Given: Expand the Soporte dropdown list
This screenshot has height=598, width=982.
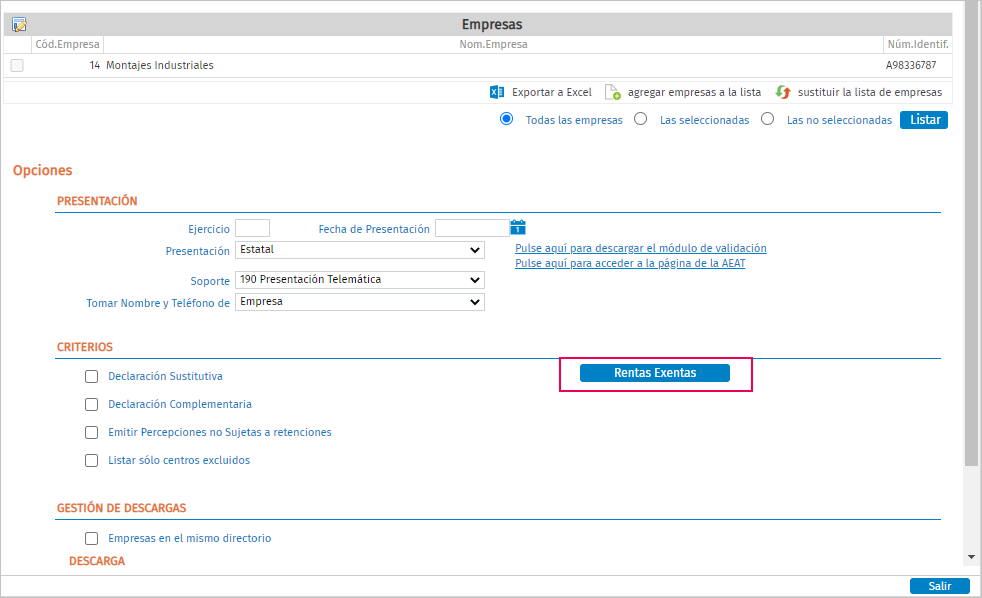Looking at the screenshot, I should [x=359, y=280].
